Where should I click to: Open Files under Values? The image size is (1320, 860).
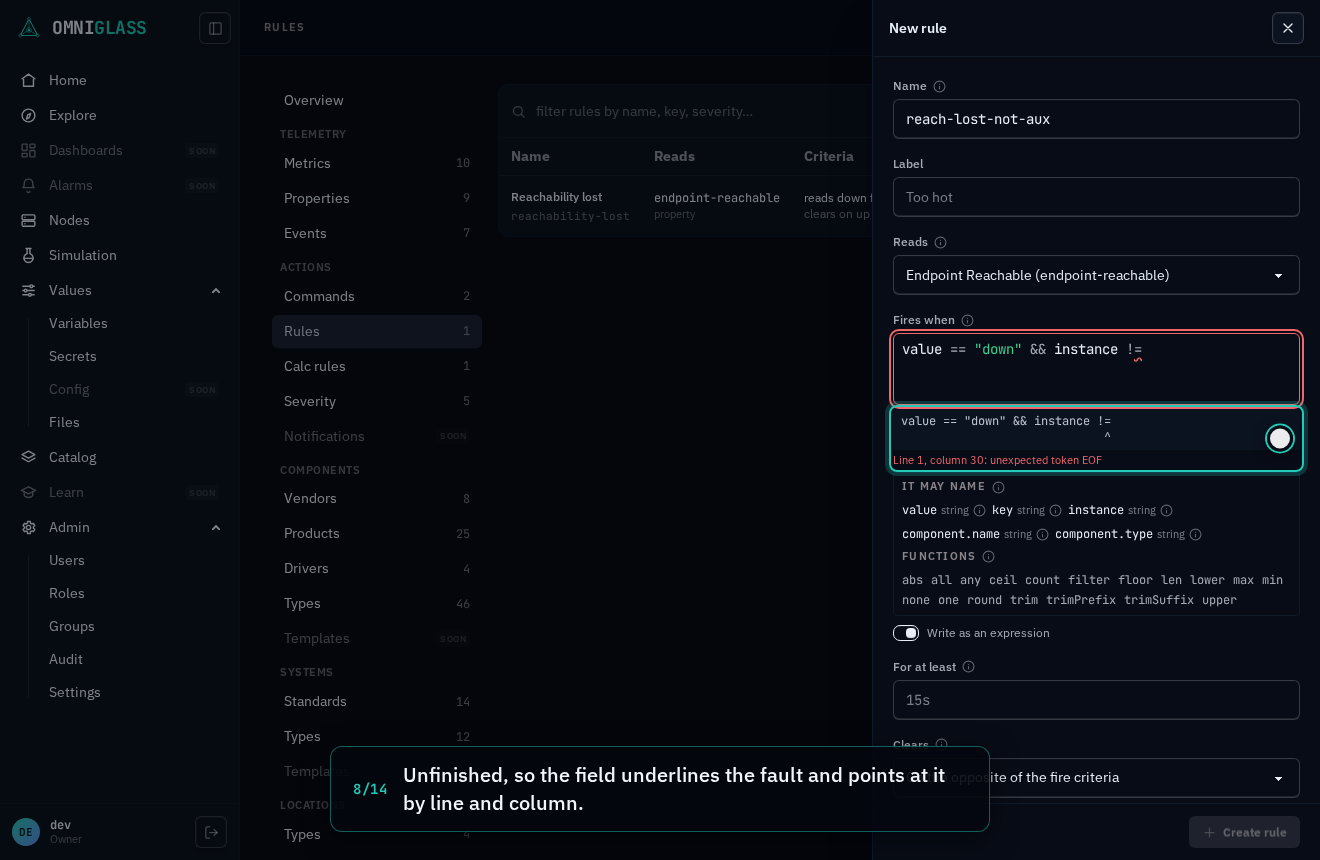[x=64, y=422]
